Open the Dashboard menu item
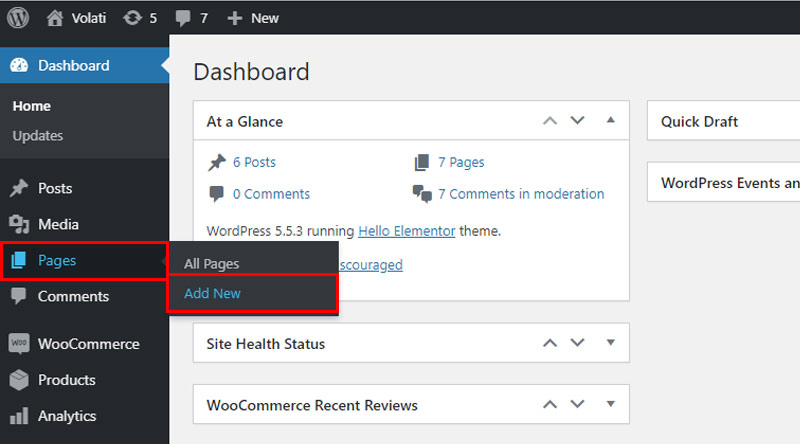Viewport: 800px width, 444px height. click(84, 65)
